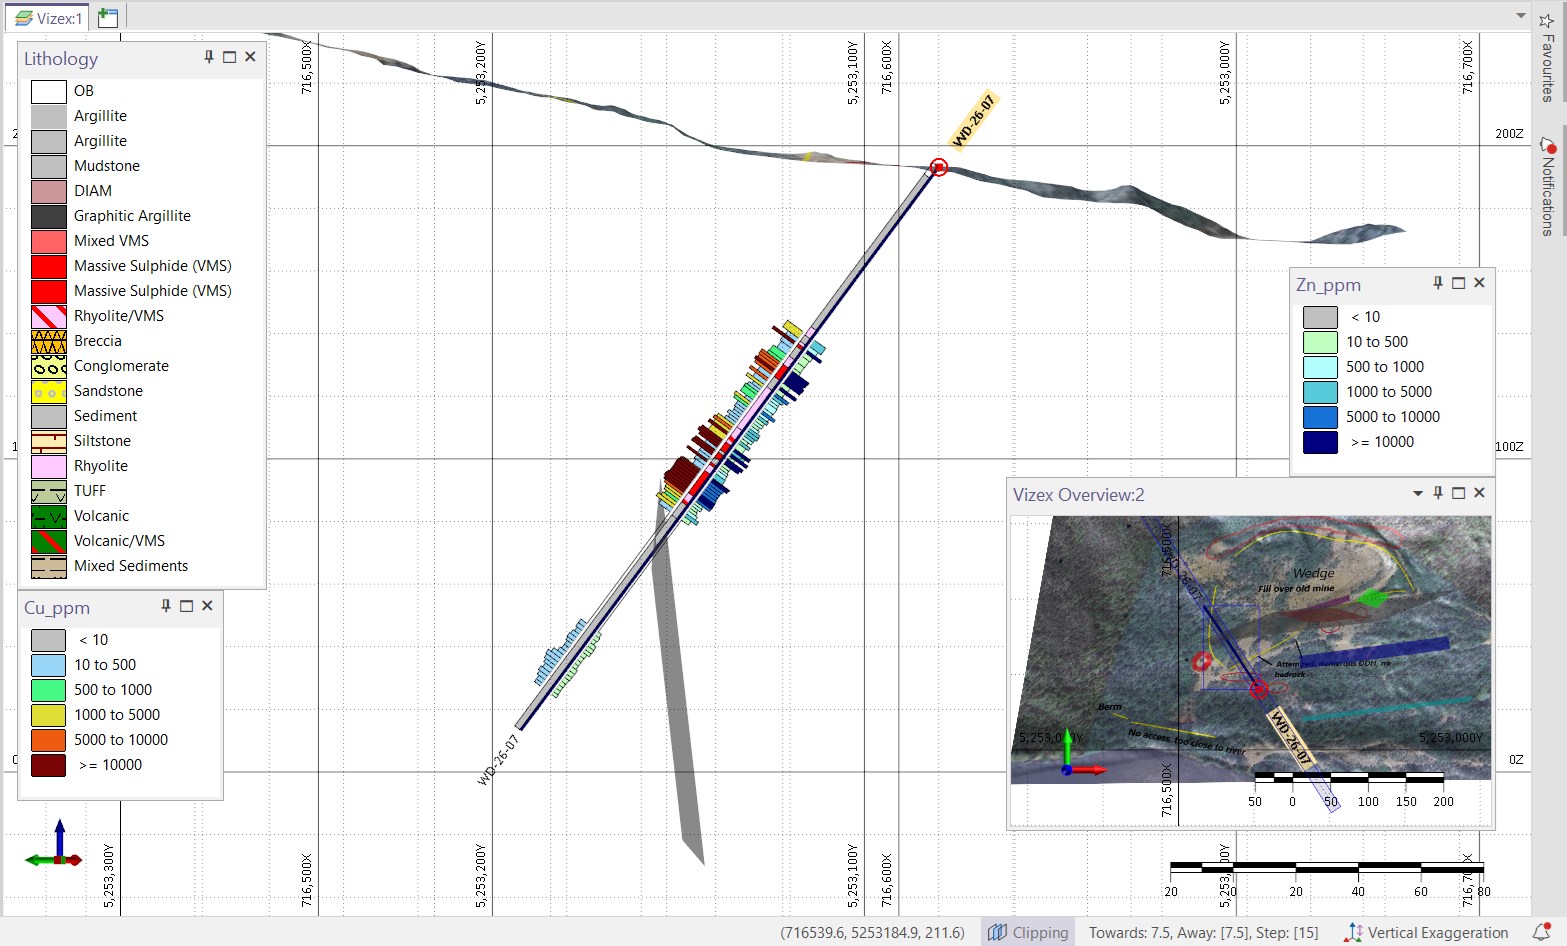Click the Conglomerate pattern swatch

[49, 366]
